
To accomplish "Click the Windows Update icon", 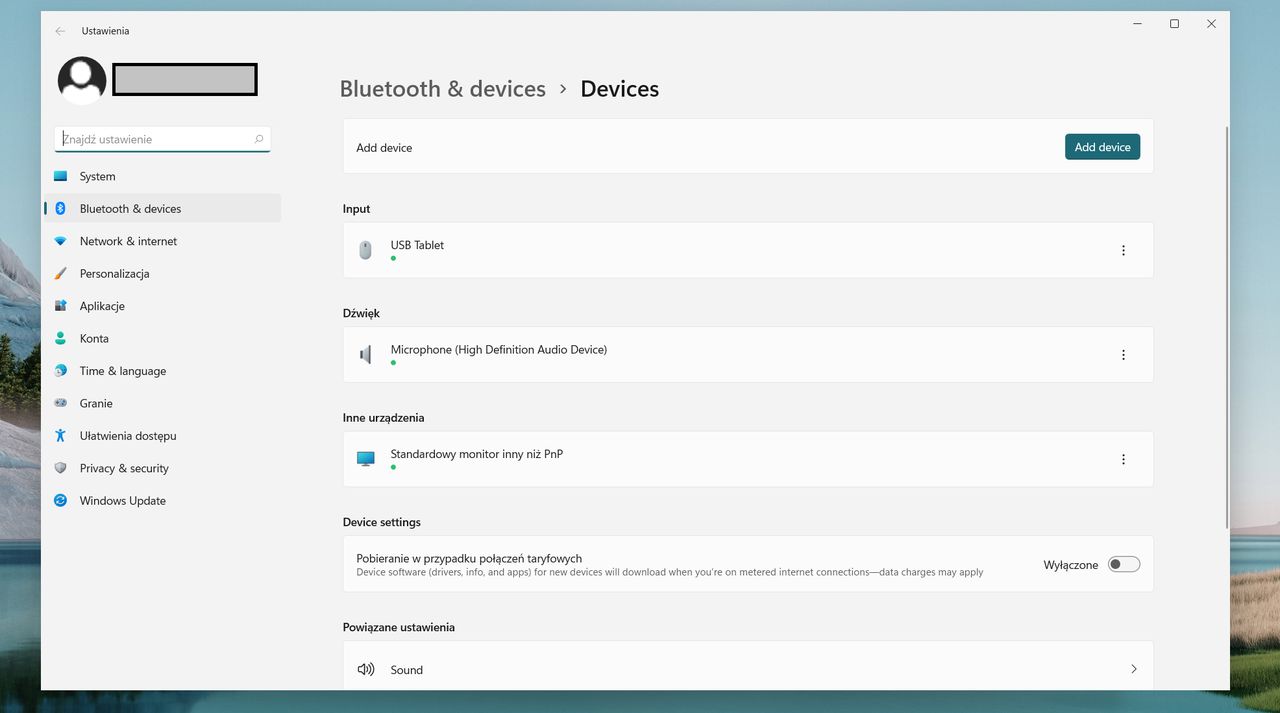I will (x=61, y=500).
